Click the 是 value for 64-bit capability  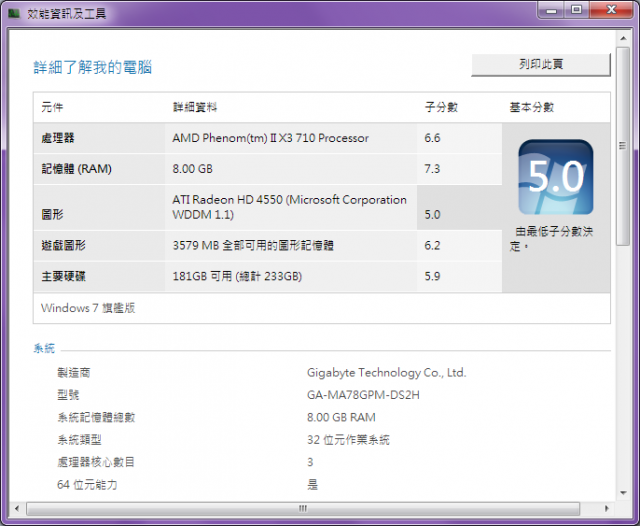coord(312,485)
